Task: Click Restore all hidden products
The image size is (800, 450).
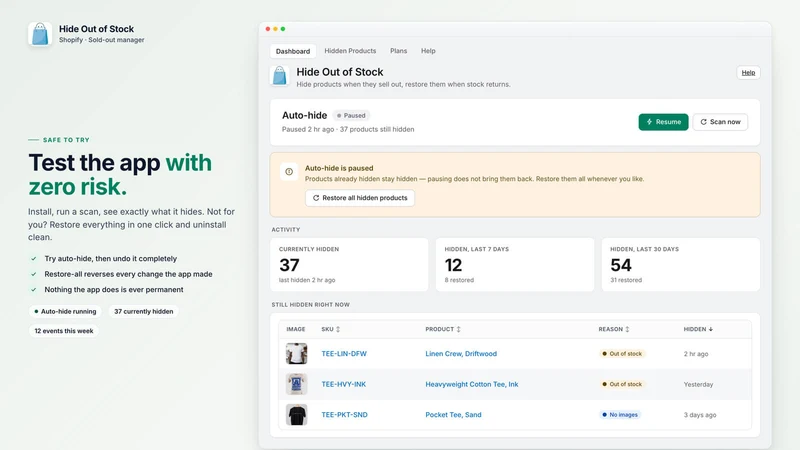Action: tap(360, 198)
